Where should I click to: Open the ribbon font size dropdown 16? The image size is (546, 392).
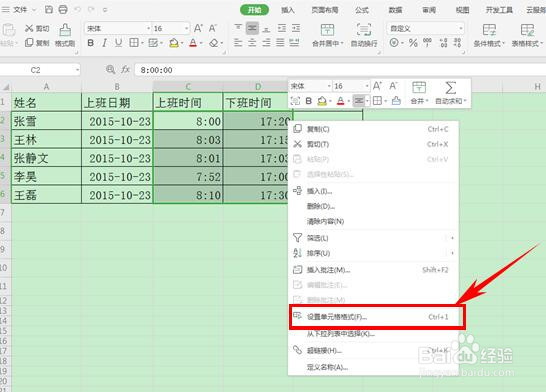(x=187, y=28)
